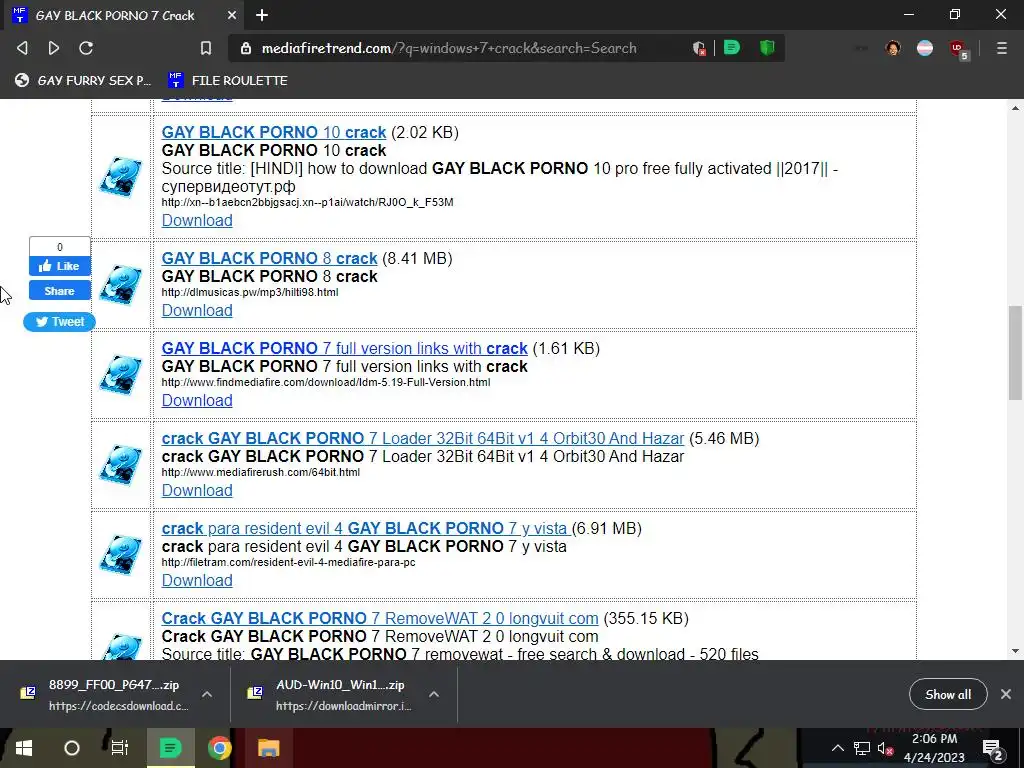Focus the mediafiretrend.com address bar

click(x=449, y=48)
